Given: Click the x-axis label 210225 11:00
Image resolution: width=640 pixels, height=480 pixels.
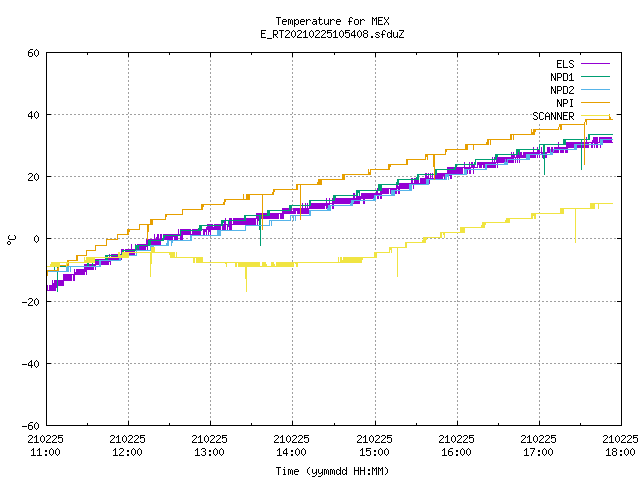Looking at the screenshot, I should pos(45,446).
